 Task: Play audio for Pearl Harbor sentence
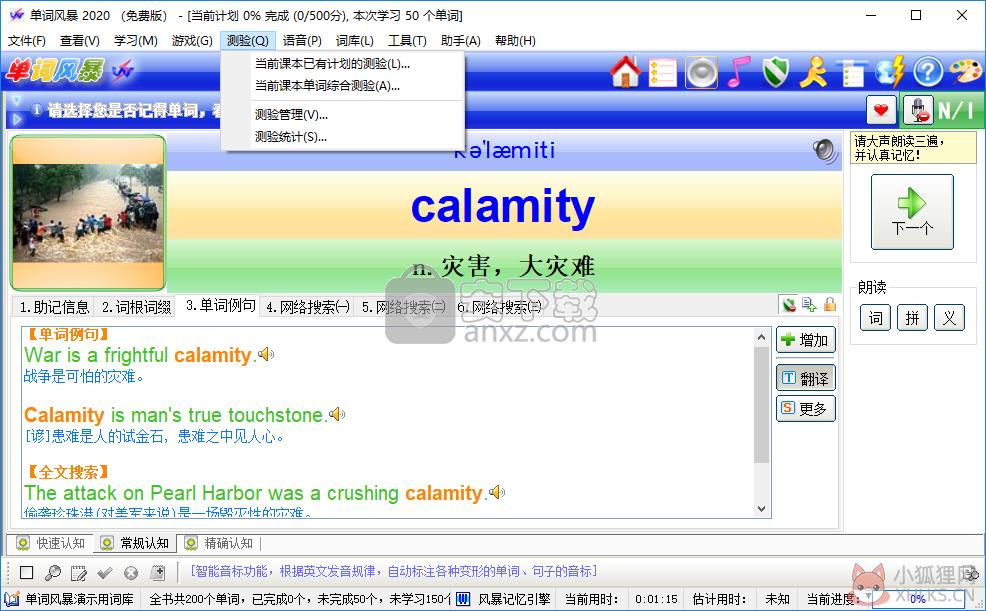497,492
